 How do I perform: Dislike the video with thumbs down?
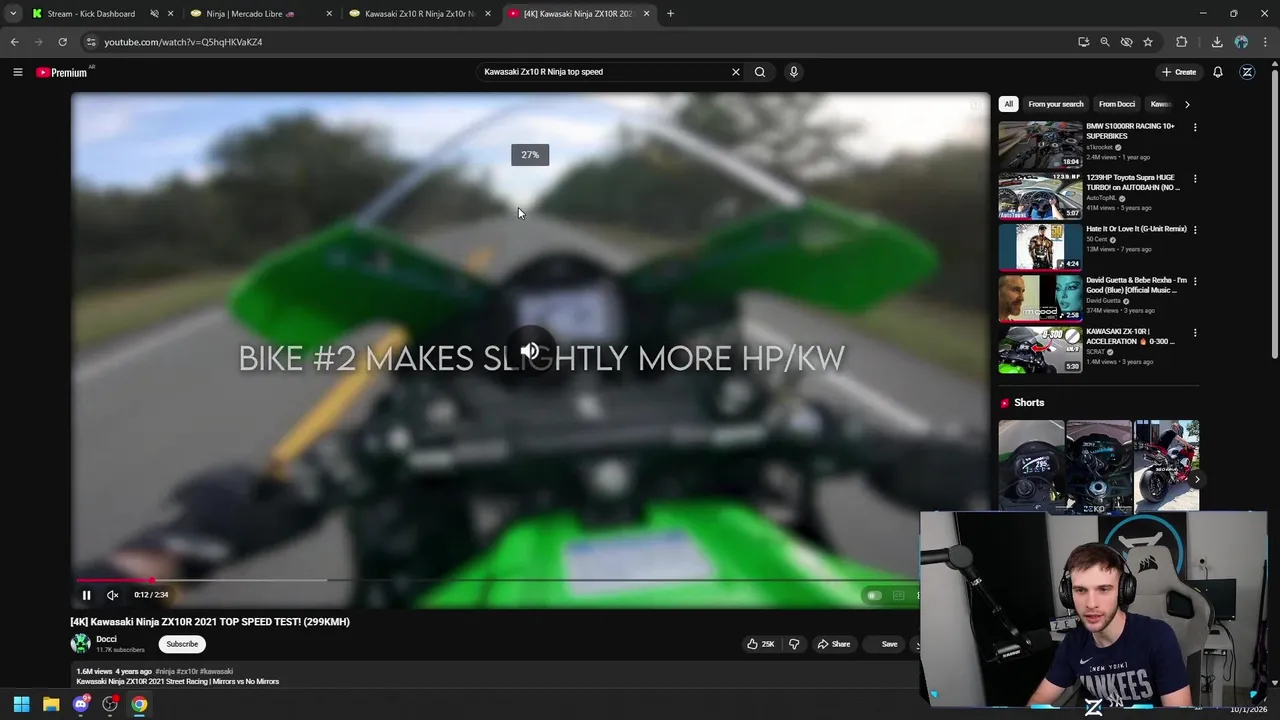tap(794, 644)
